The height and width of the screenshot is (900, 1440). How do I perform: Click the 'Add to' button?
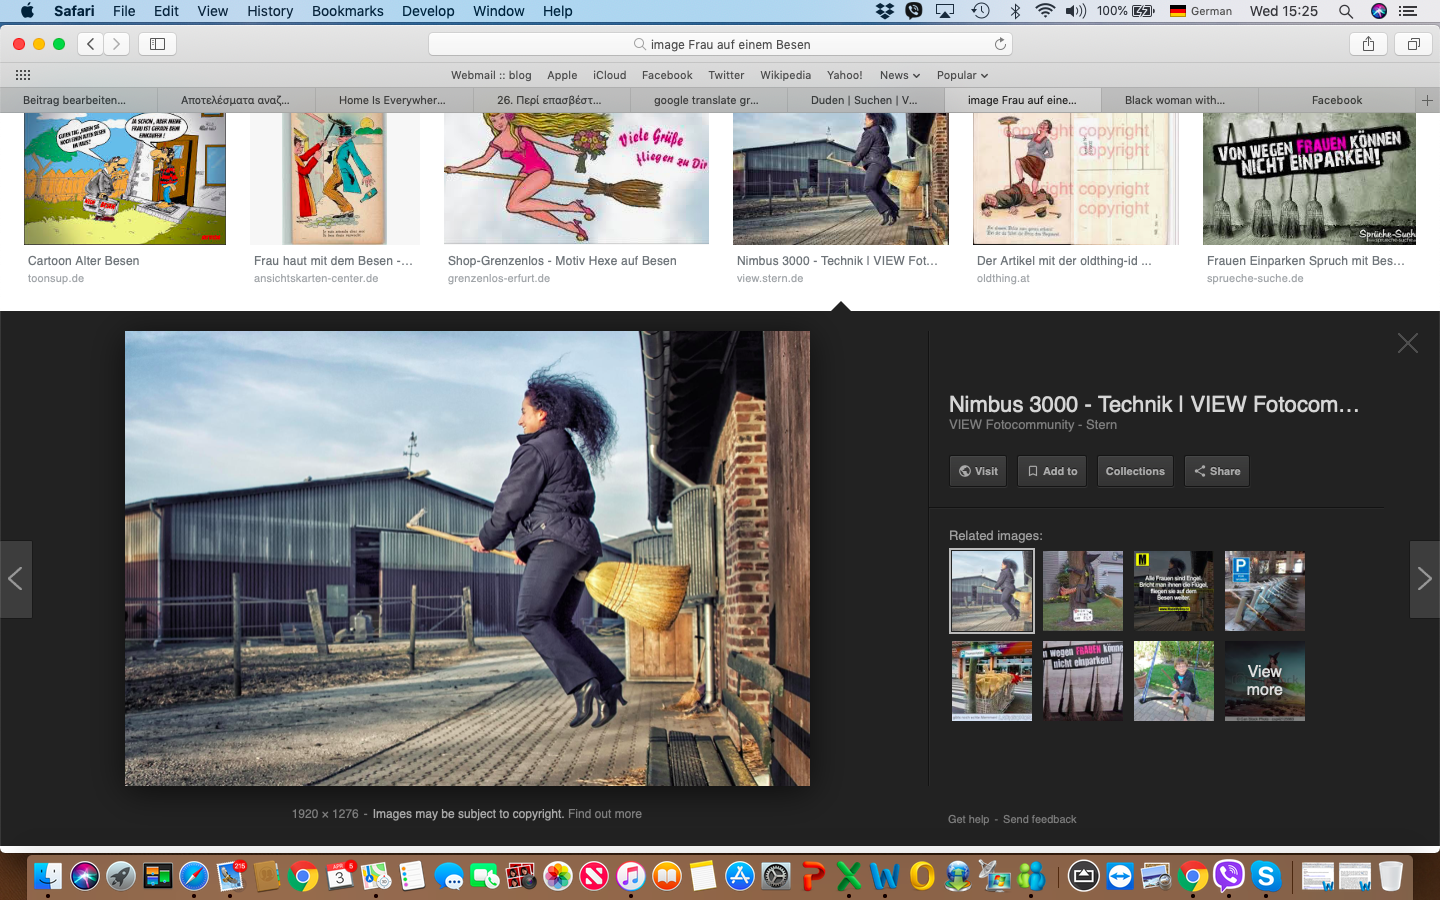coord(1052,471)
